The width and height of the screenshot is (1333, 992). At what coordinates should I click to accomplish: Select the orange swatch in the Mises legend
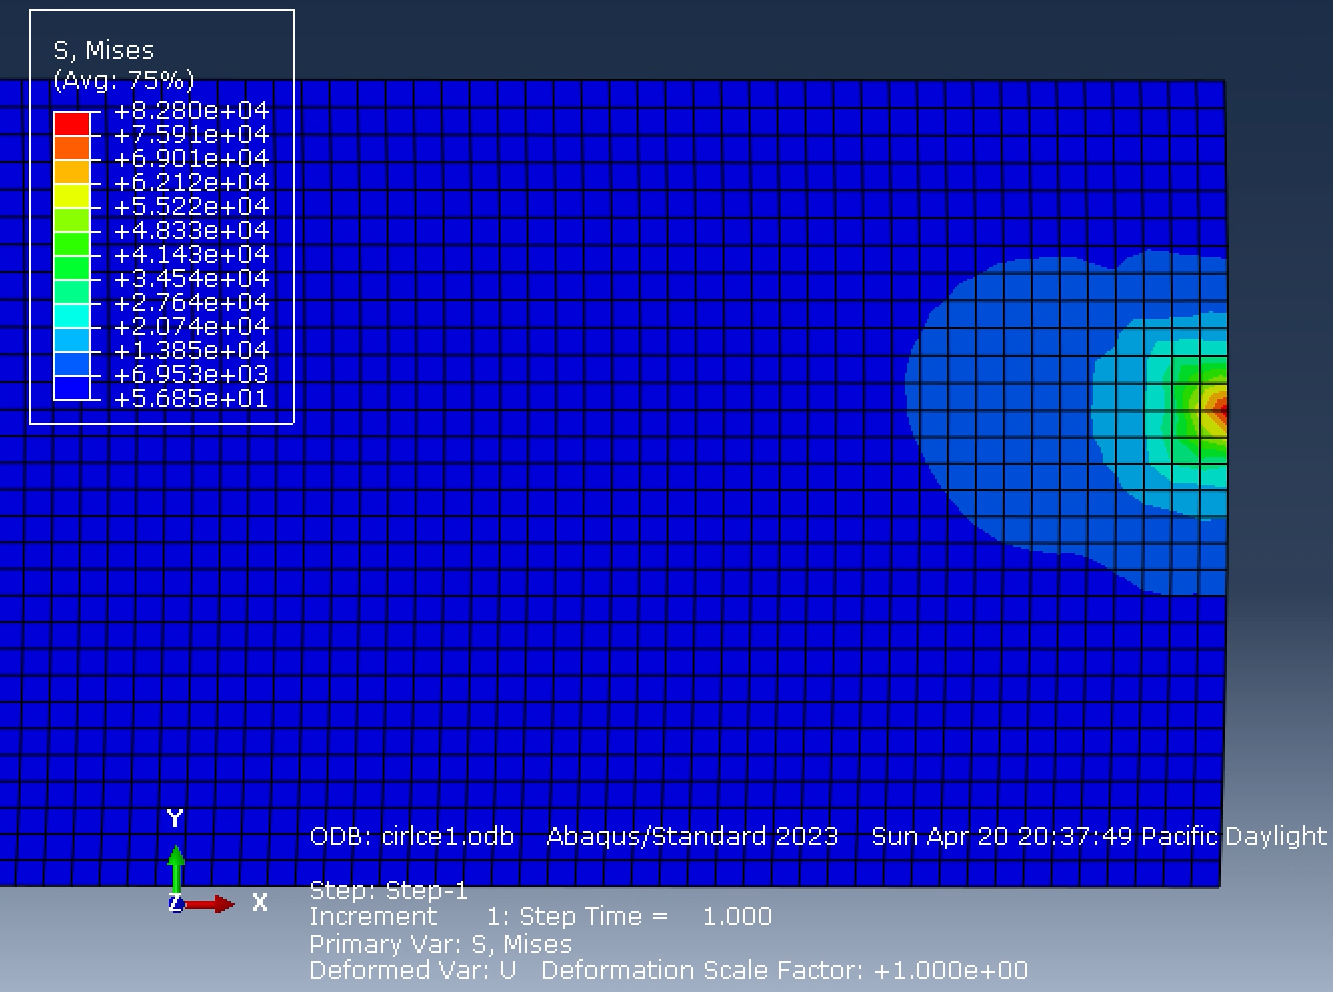[x=72, y=148]
